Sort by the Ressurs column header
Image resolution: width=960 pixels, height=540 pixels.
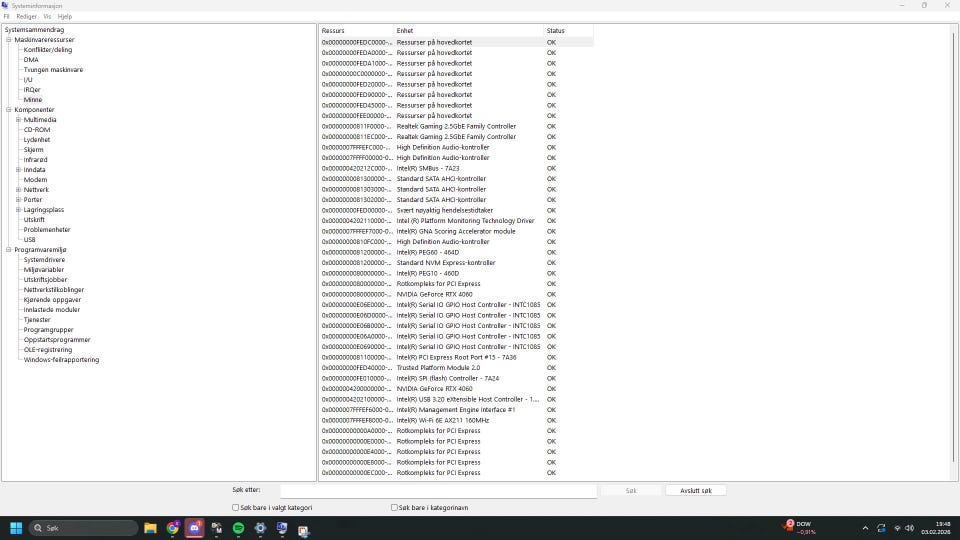click(x=356, y=31)
